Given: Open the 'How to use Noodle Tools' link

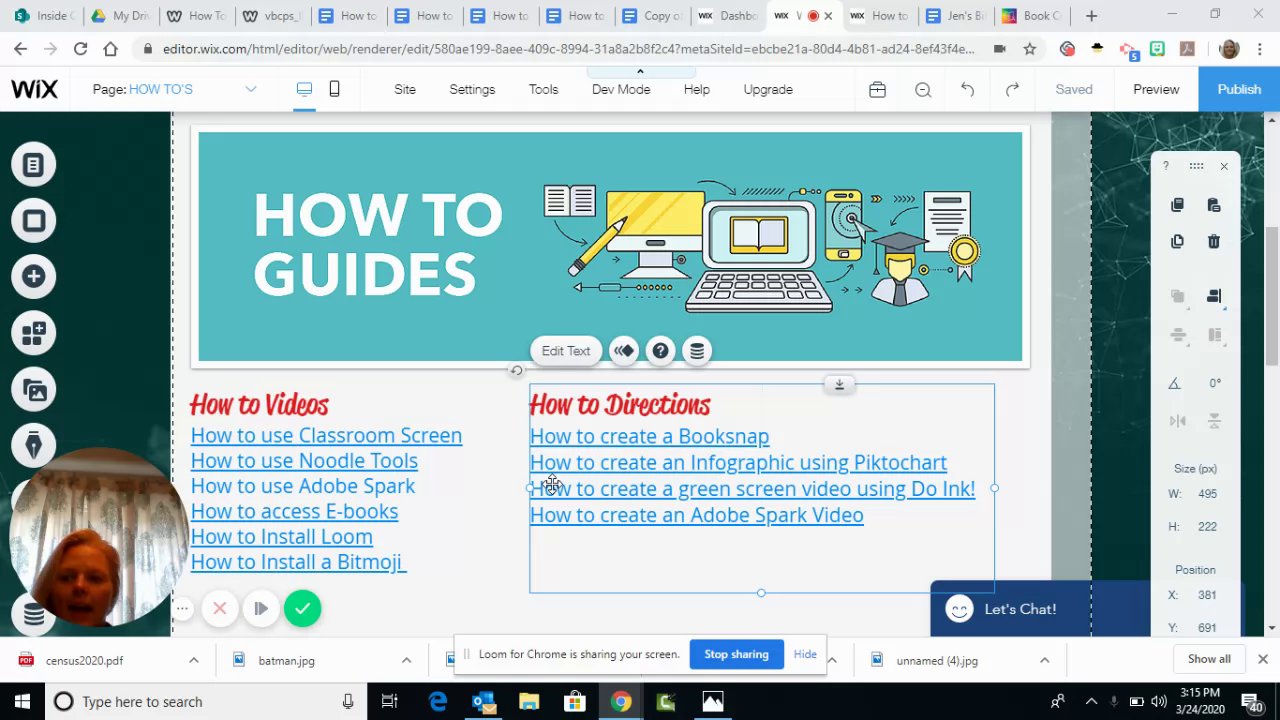Looking at the screenshot, I should [304, 460].
